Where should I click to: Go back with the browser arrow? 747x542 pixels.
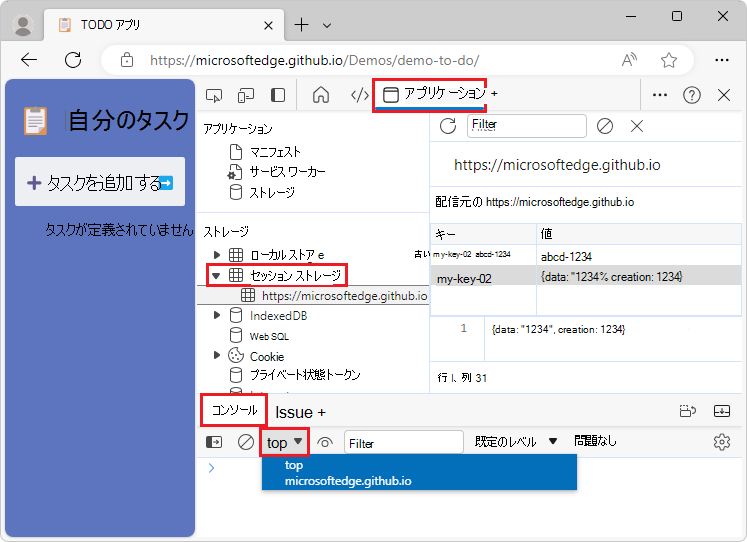pos(29,60)
